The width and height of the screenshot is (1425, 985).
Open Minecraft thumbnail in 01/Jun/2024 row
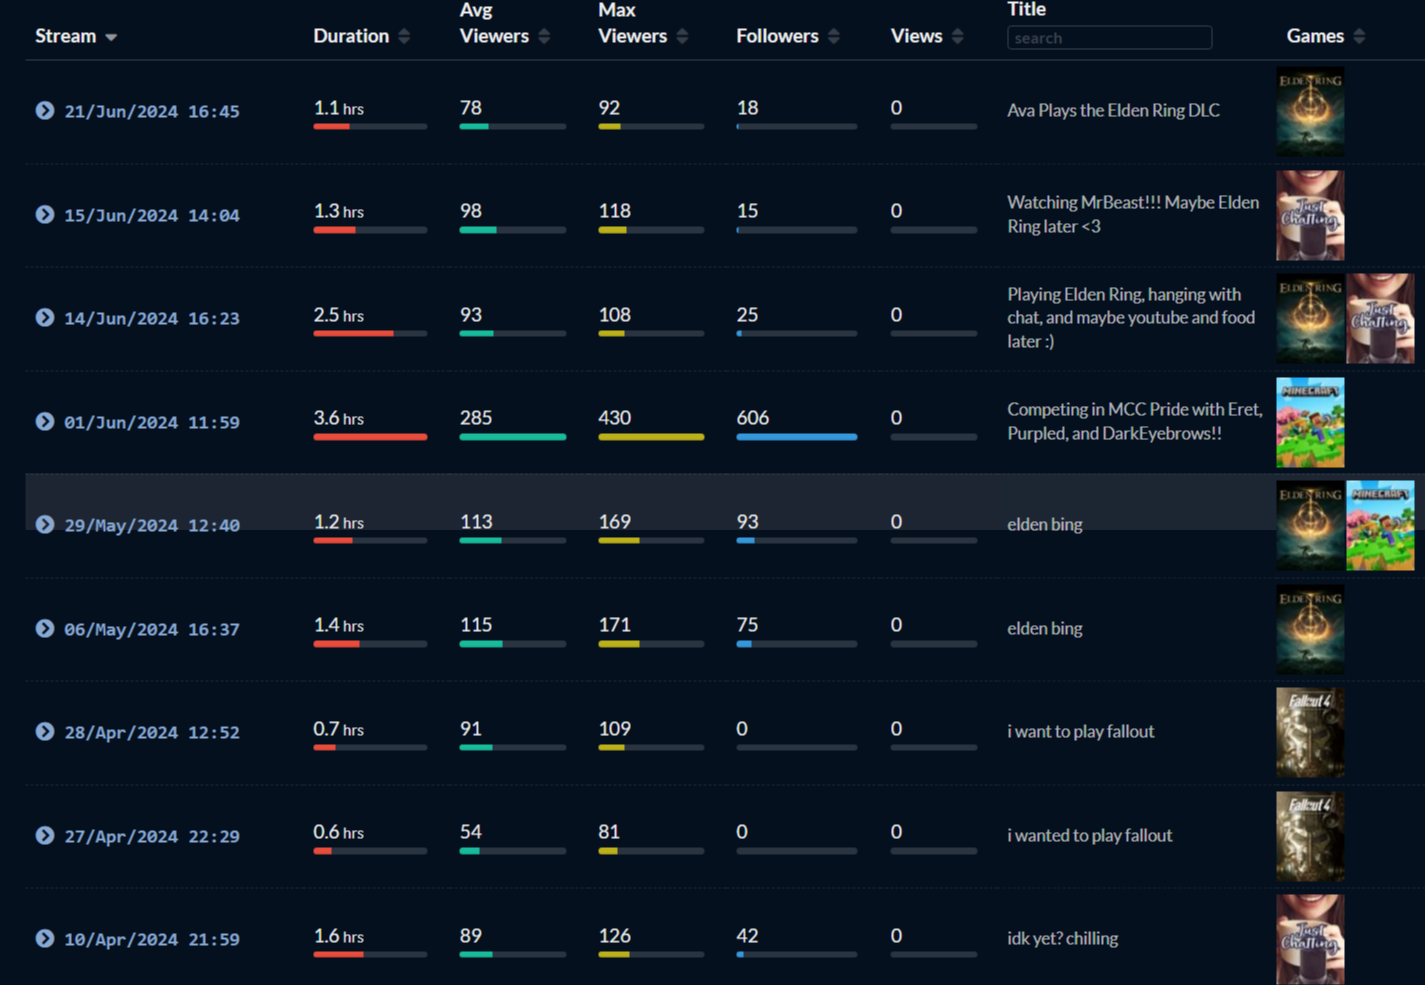coord(1310,422)
